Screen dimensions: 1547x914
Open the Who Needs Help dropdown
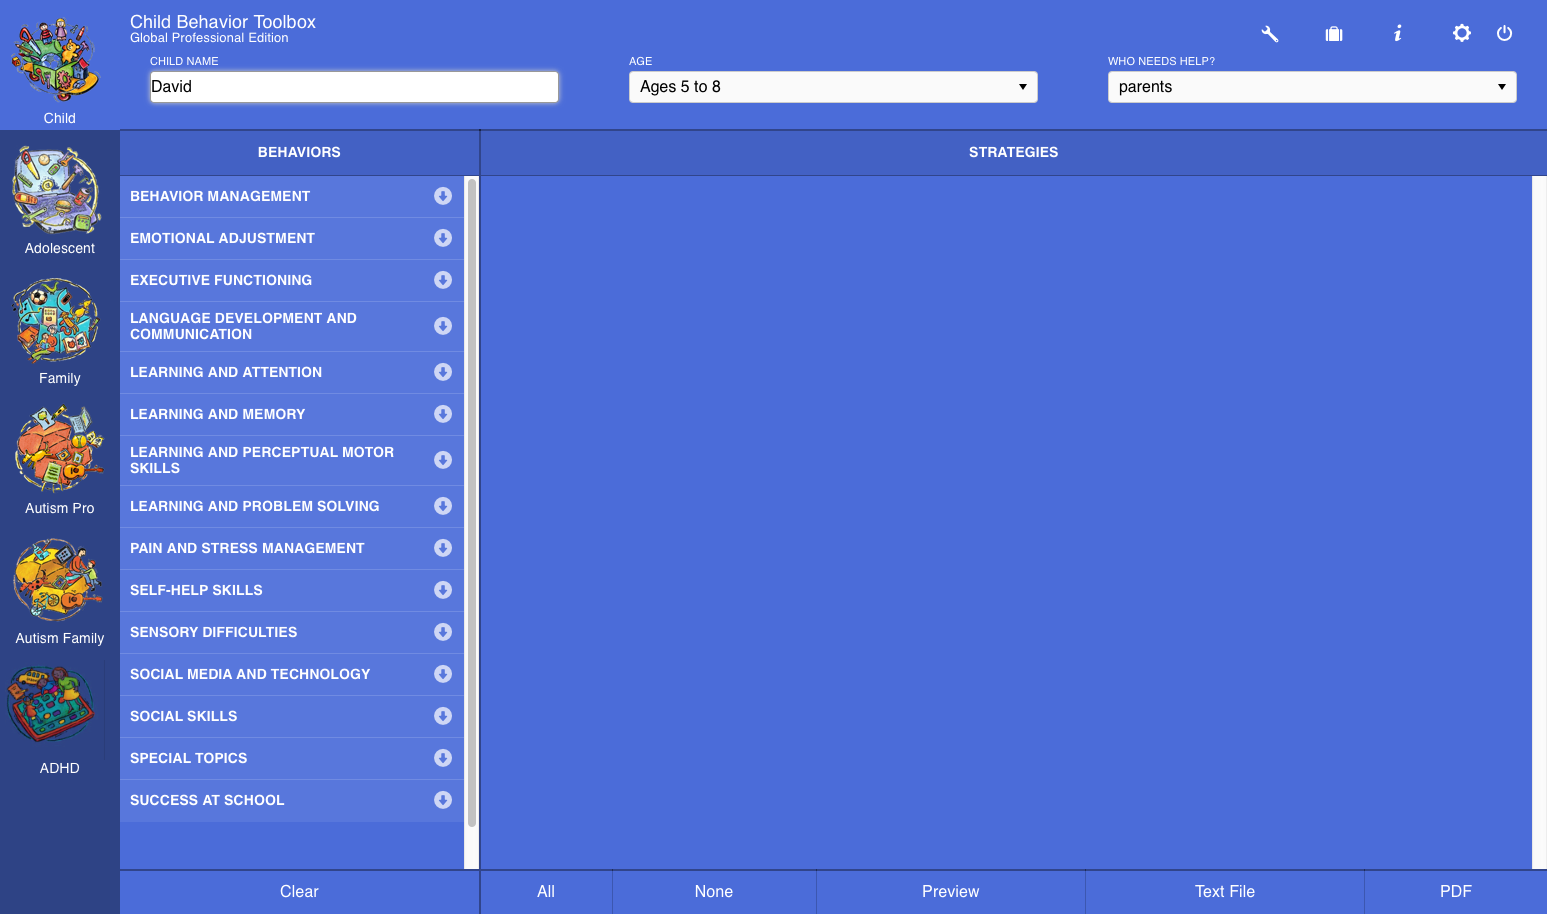coord(1311,87)
